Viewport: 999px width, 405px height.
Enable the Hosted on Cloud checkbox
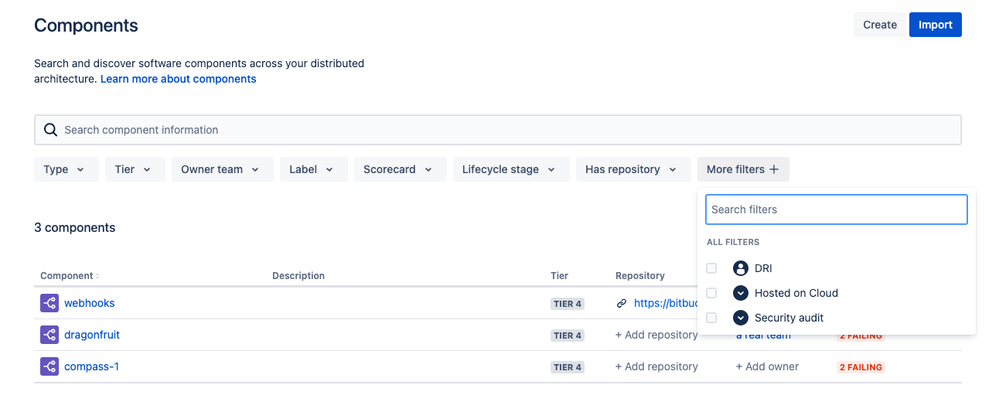[712, 293]
